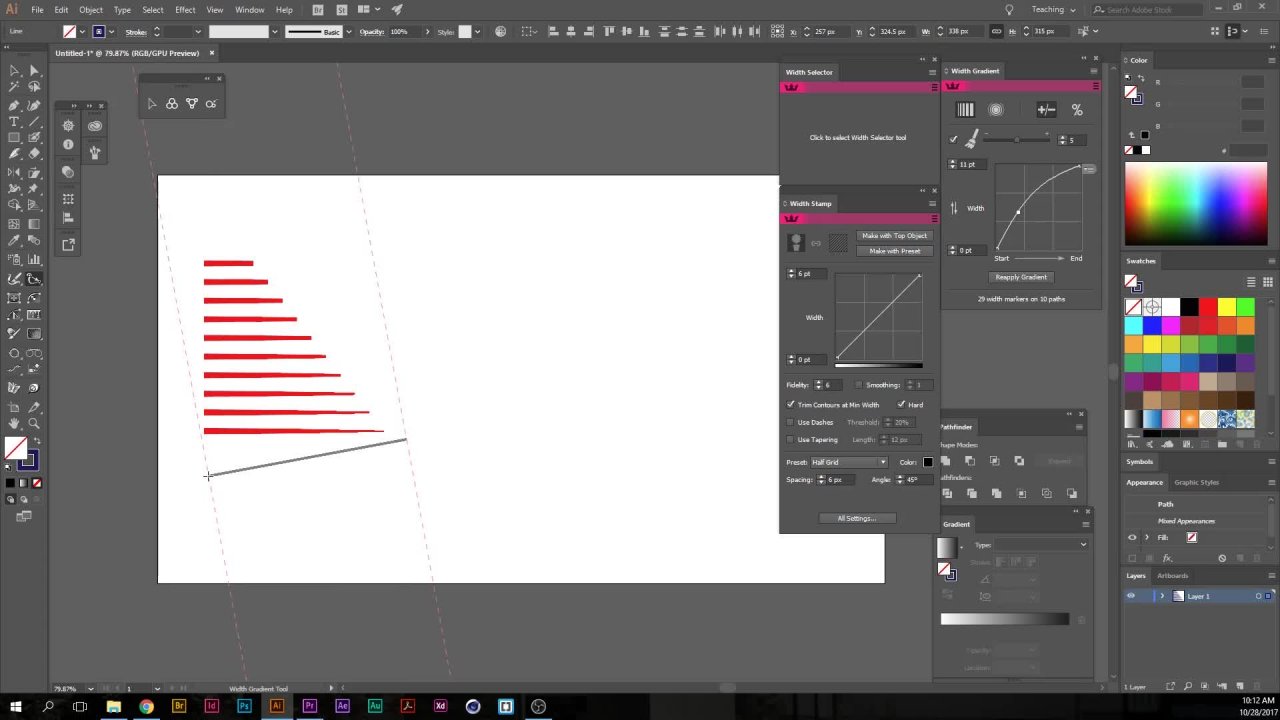Click the Make with Top Object button
Screen dimensions: 1280x720
pos(894,236)
